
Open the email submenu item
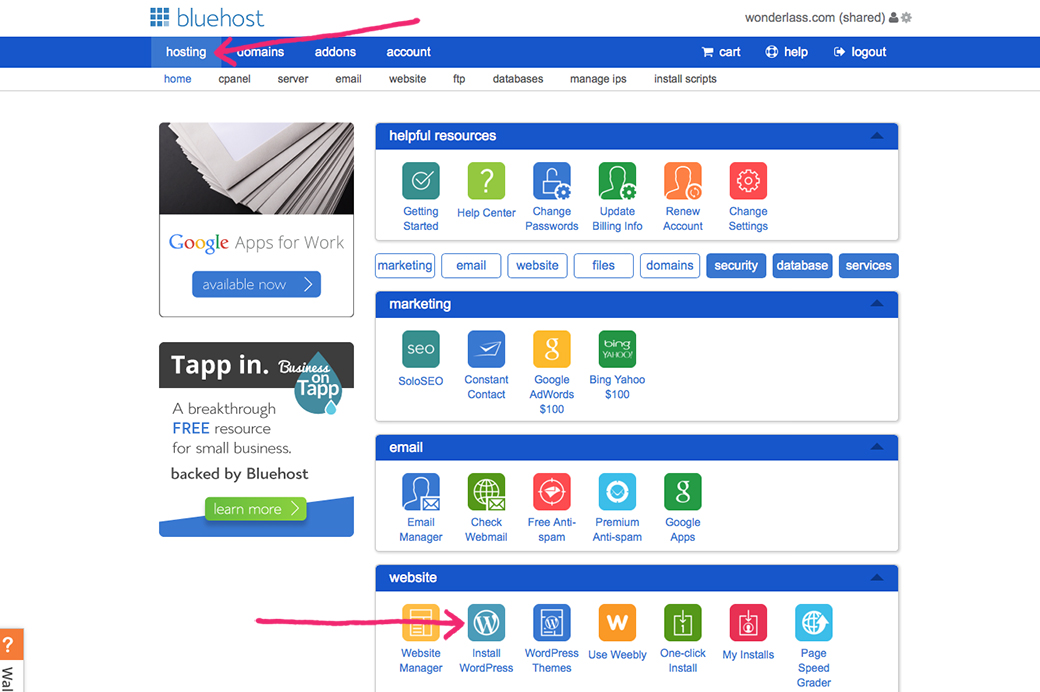click(x=348, y=79)
